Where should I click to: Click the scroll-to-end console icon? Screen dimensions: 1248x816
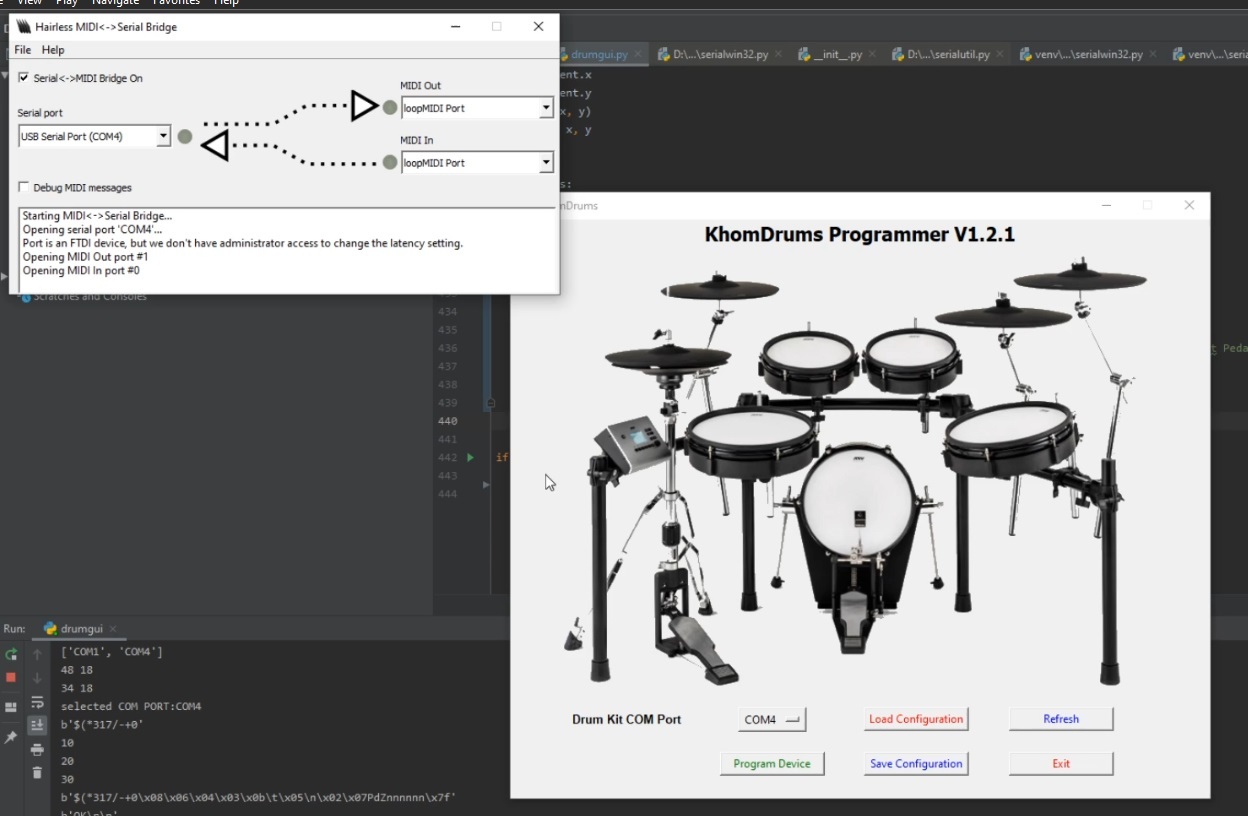[37, 725]
